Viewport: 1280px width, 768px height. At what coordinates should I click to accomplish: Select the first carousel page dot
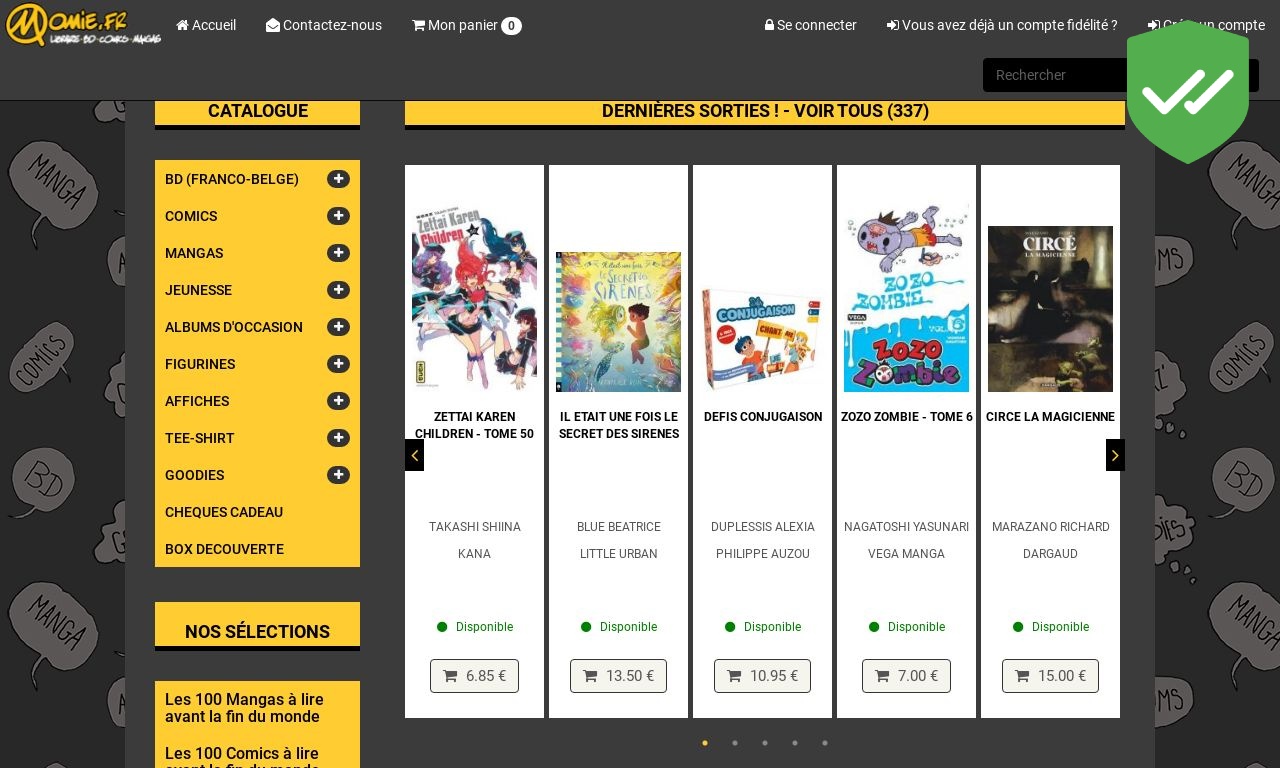click(705, 743)
